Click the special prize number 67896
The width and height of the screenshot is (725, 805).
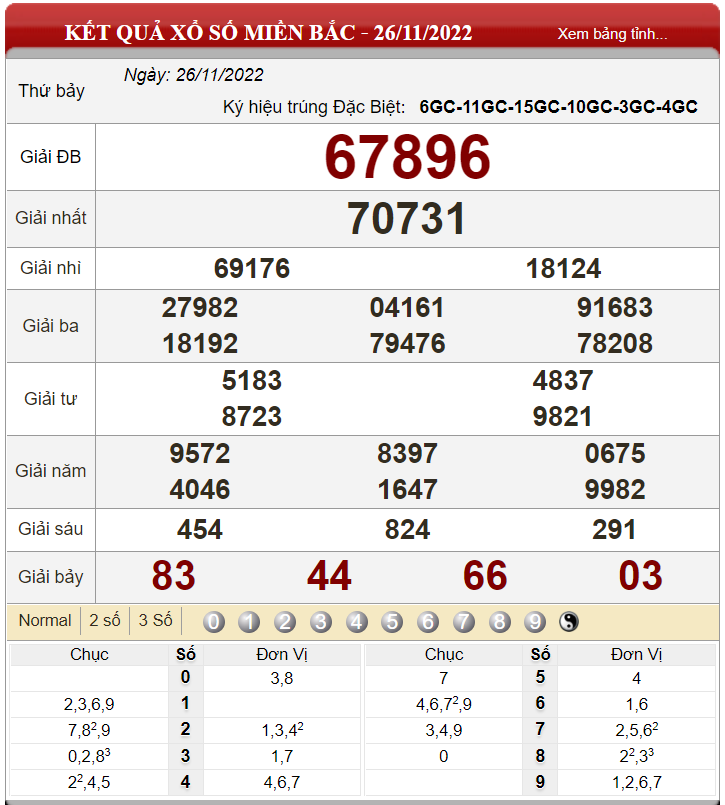click(407, 157)
